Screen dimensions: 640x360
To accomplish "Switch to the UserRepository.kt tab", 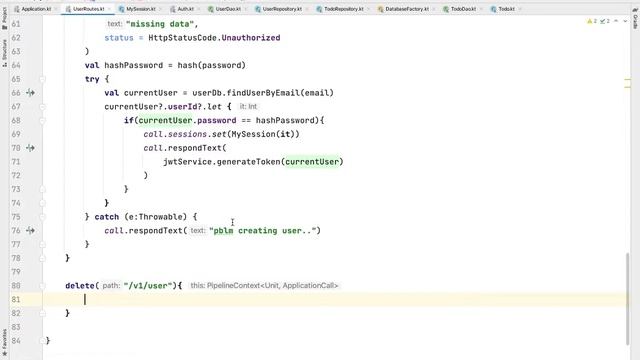I will coord(282,9).
